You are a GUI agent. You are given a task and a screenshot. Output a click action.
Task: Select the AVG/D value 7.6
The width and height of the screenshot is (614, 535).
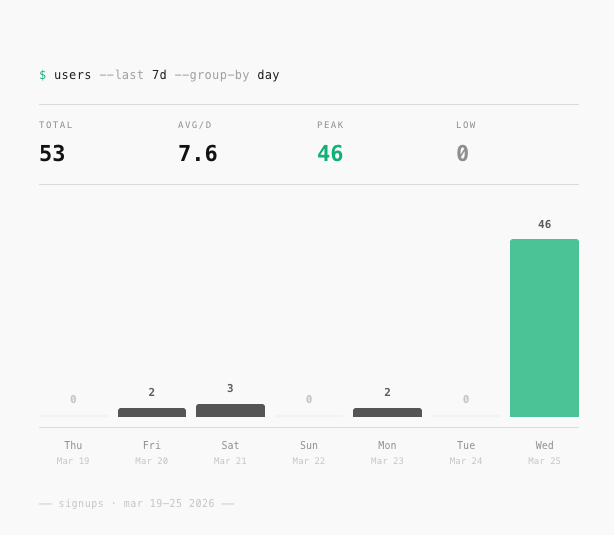[197, 153]
